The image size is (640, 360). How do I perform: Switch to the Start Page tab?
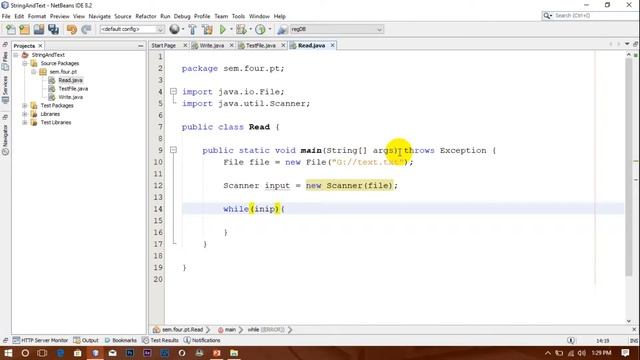164,45
